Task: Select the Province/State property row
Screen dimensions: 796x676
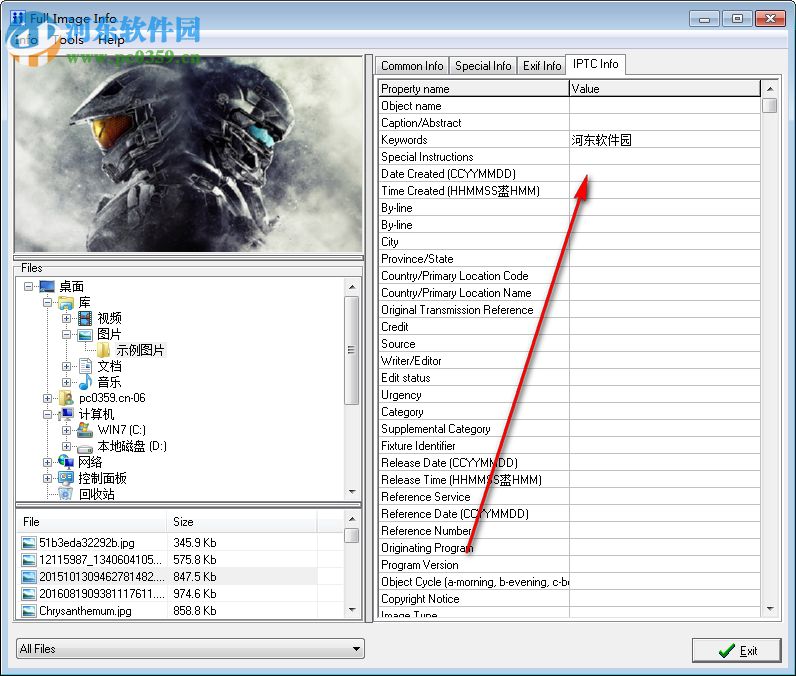Action: (x=570, y=259)
